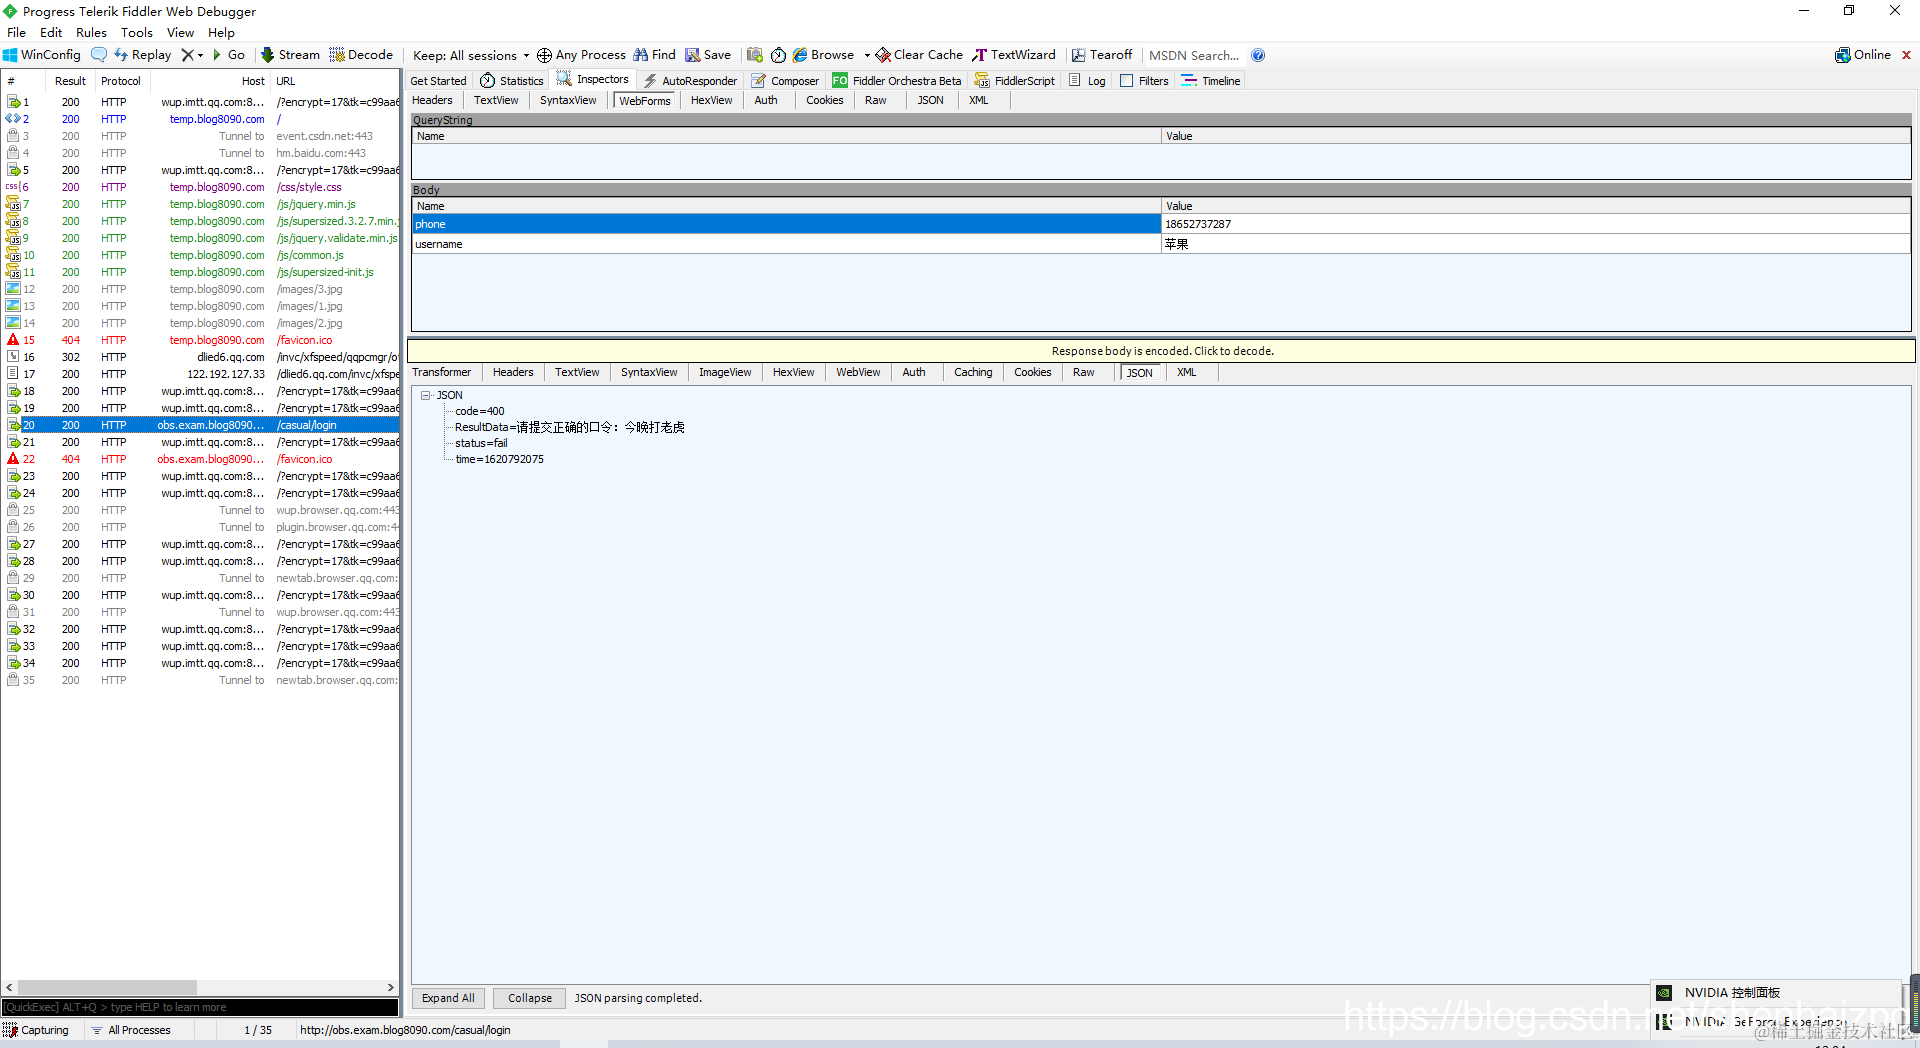Toggle Capturing in status bar
Image resolution: width=1920 pixels, height=1048 pixels.
click(37, 1030)
